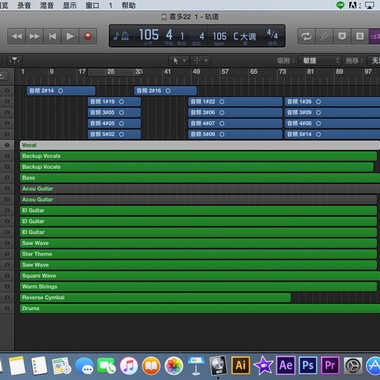Open the 录音 menu
The height and width of the screenshot is (380, 380).
(x=24, y=5)
